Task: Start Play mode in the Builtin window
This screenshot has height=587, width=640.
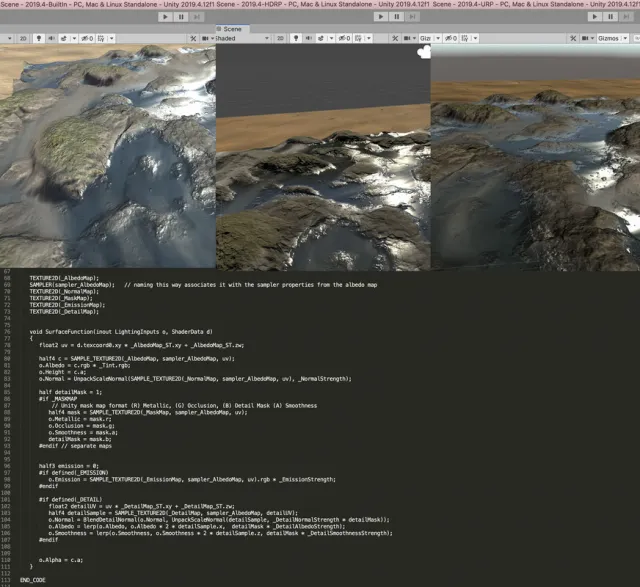Action: [x=165, y=17]
